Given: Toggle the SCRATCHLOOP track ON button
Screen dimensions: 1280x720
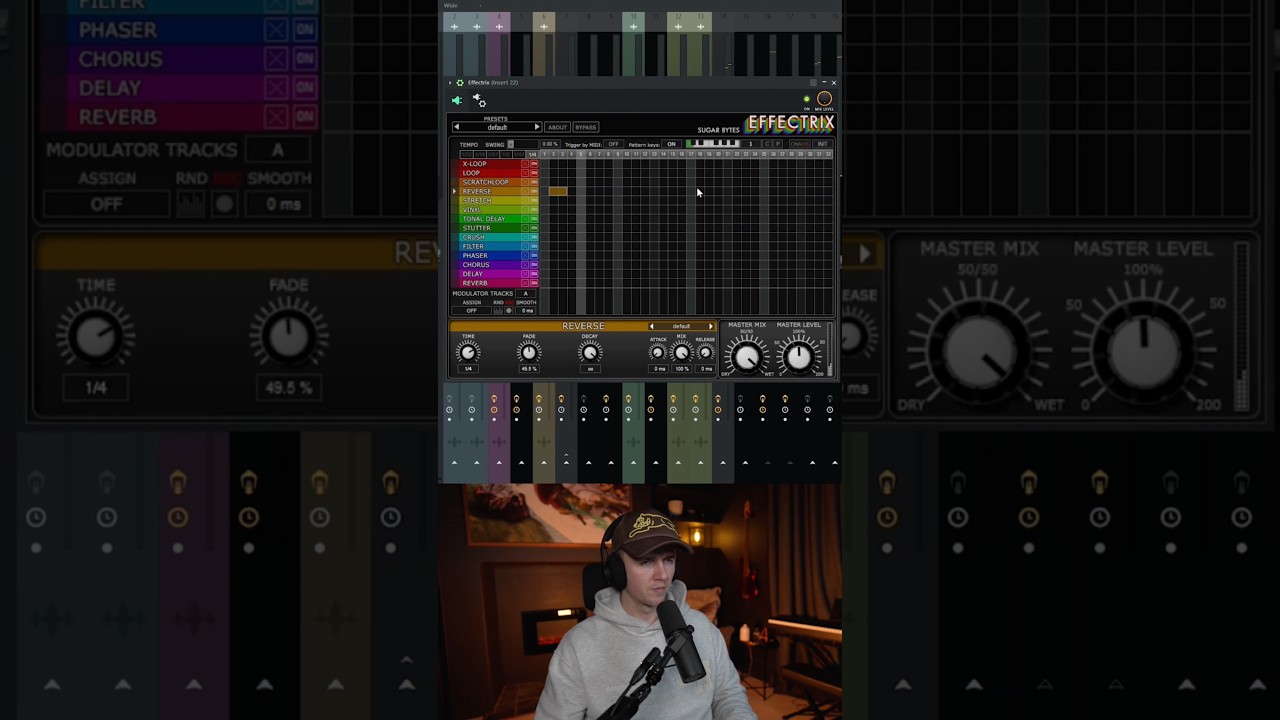Looking at the screenshot, I should [x=534, y=182].
